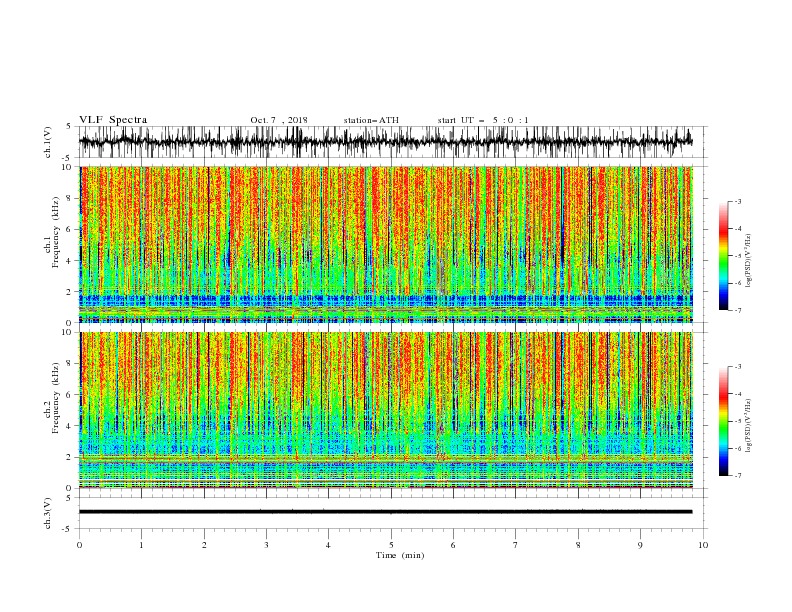Click the "ch.1(V)" axis label
Viewport: 792px width, 612px height.
48,142
